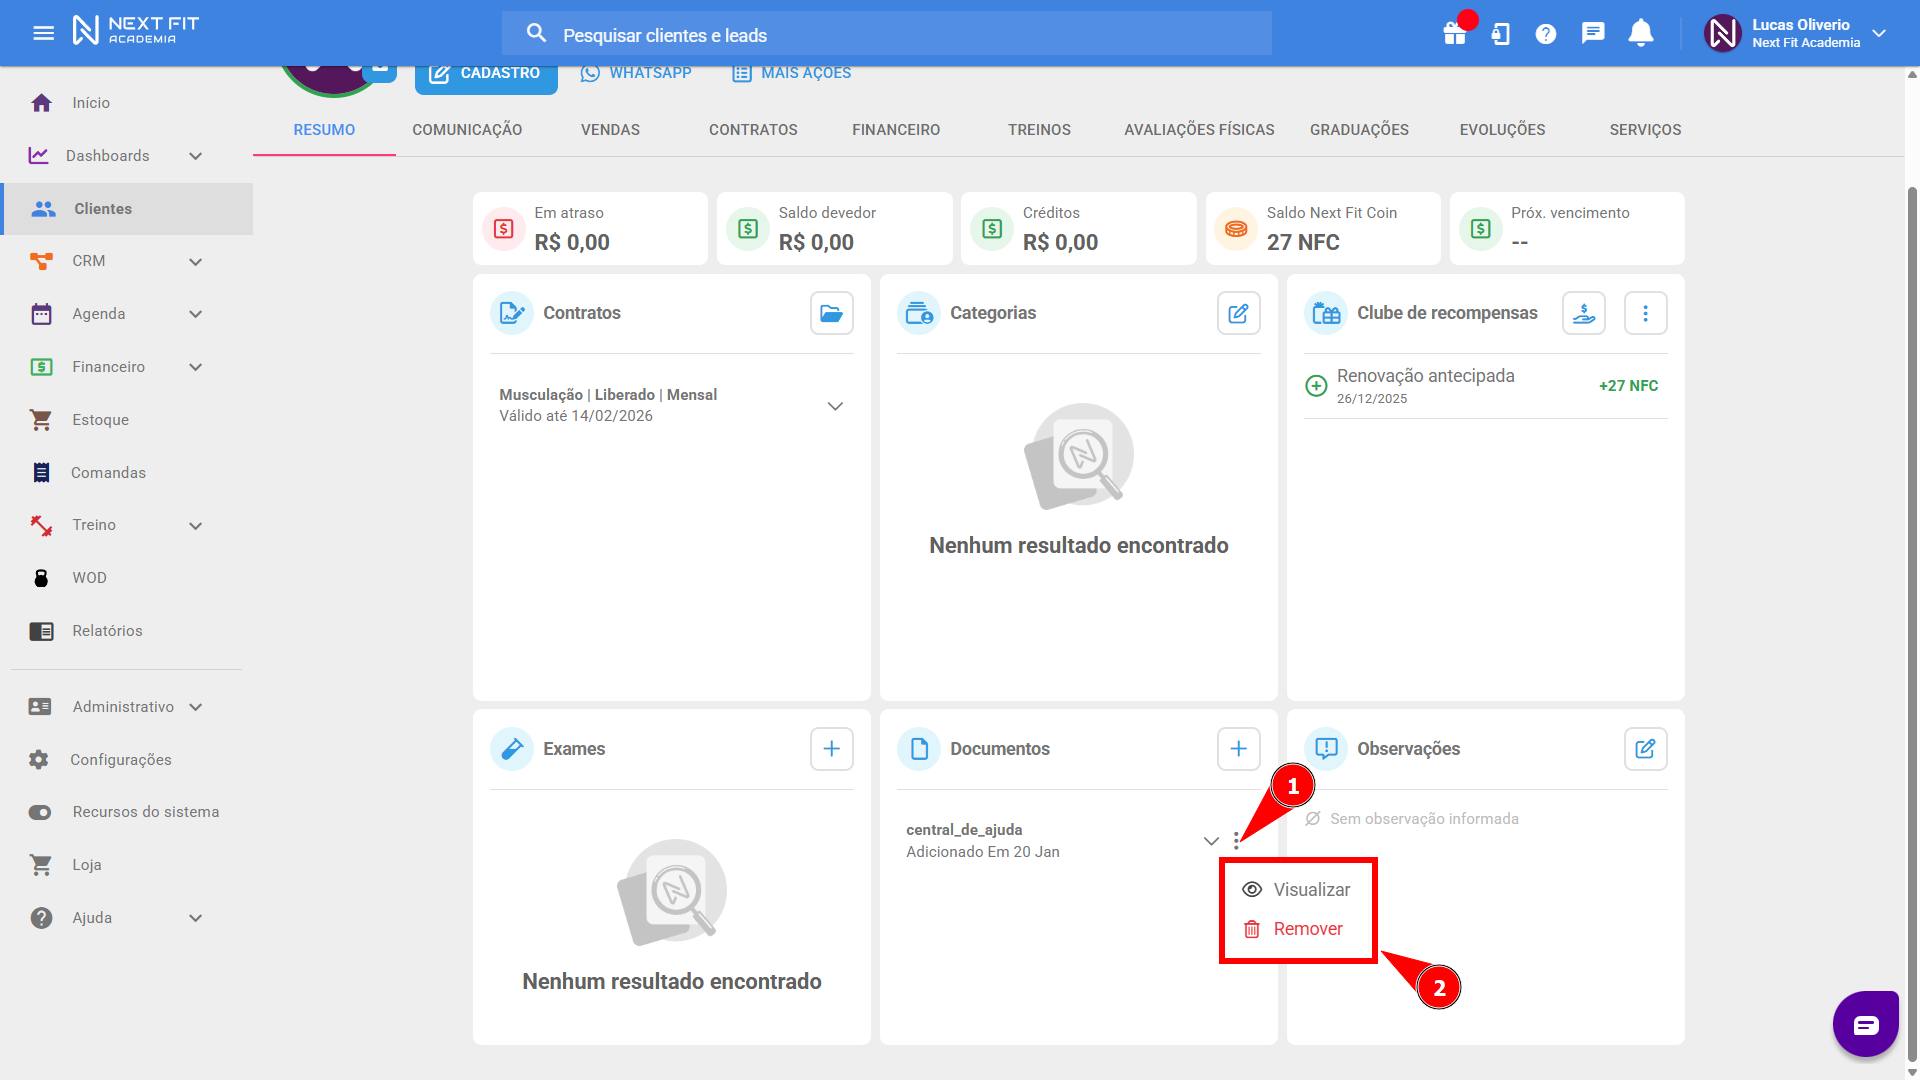
Task: Edit Categorias with the pencil icon
Action: click(1238, 313)
